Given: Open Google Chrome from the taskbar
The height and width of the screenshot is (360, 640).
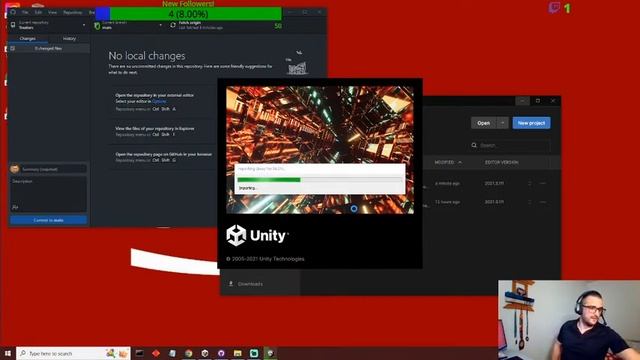Looking at the screenshot, I should pyautogui.click(x=189, y=353).
